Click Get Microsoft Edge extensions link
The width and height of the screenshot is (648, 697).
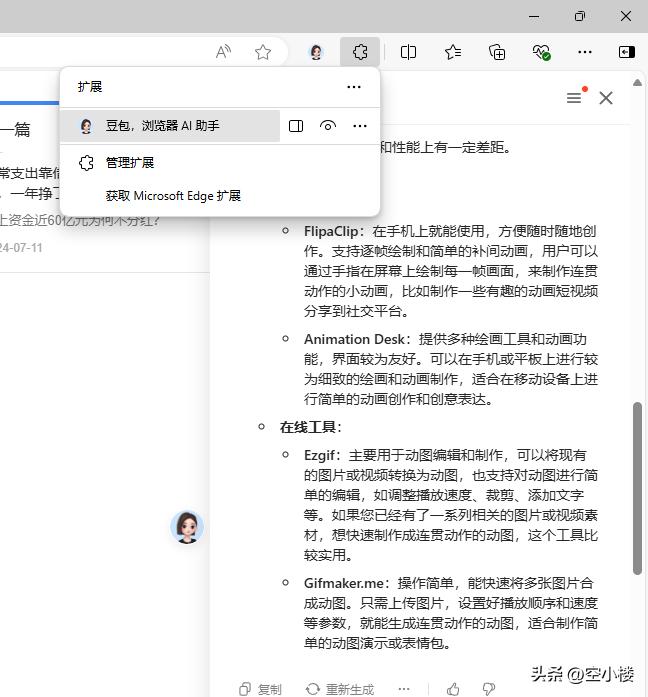pos(173,196)
